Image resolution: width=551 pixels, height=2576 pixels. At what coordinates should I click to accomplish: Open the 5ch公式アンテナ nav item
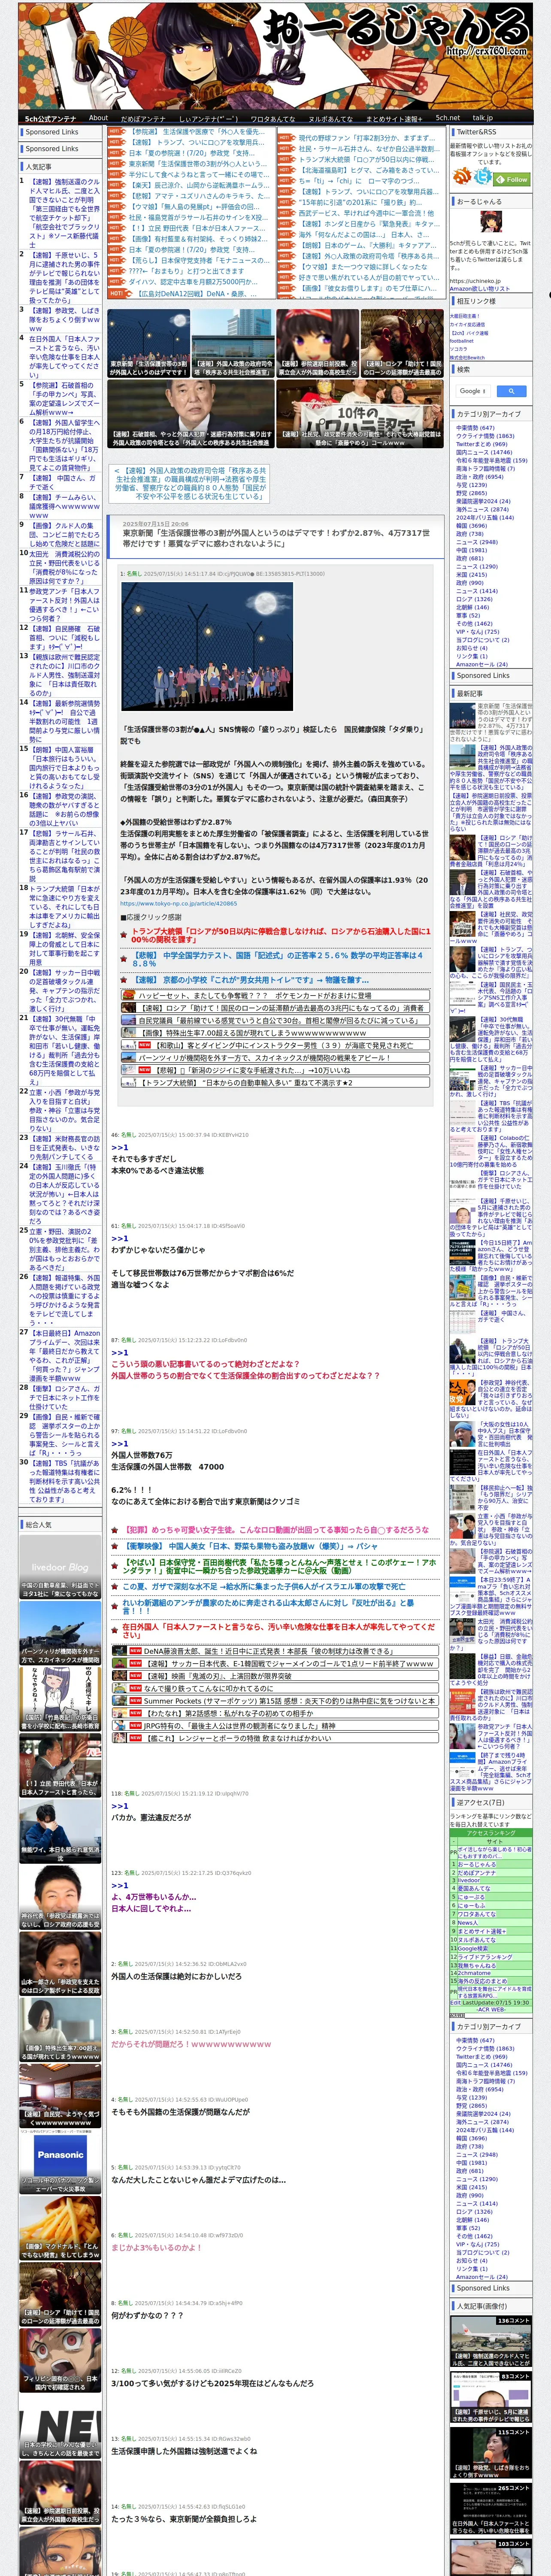50,118
